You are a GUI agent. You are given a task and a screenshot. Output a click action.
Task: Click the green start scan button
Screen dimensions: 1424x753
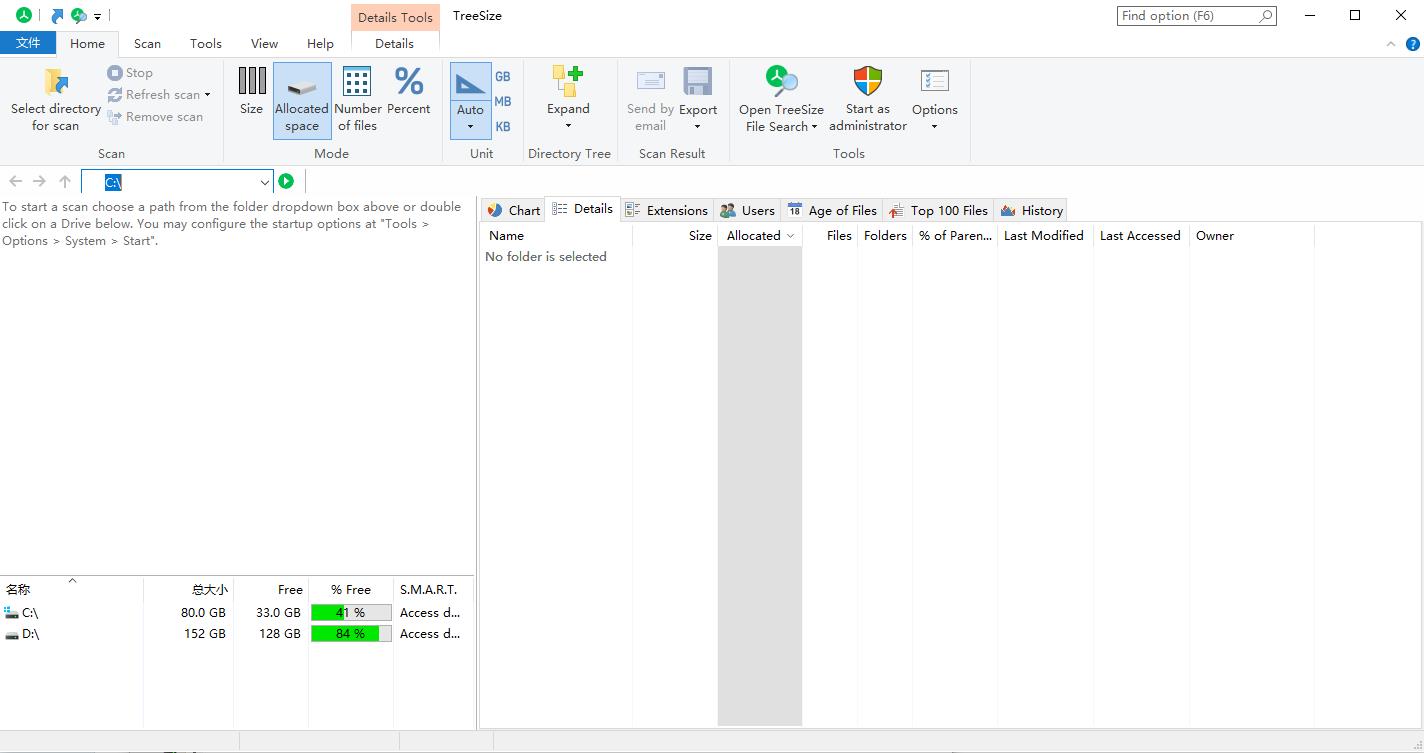286,181
